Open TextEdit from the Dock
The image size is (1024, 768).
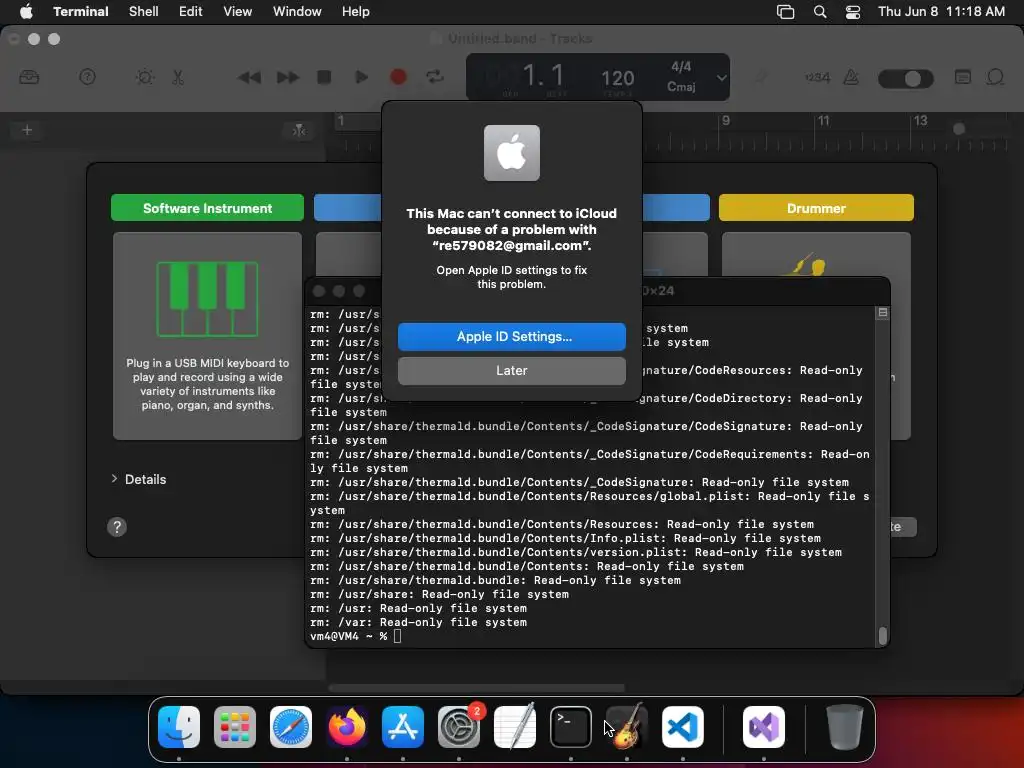coord(515,726)
